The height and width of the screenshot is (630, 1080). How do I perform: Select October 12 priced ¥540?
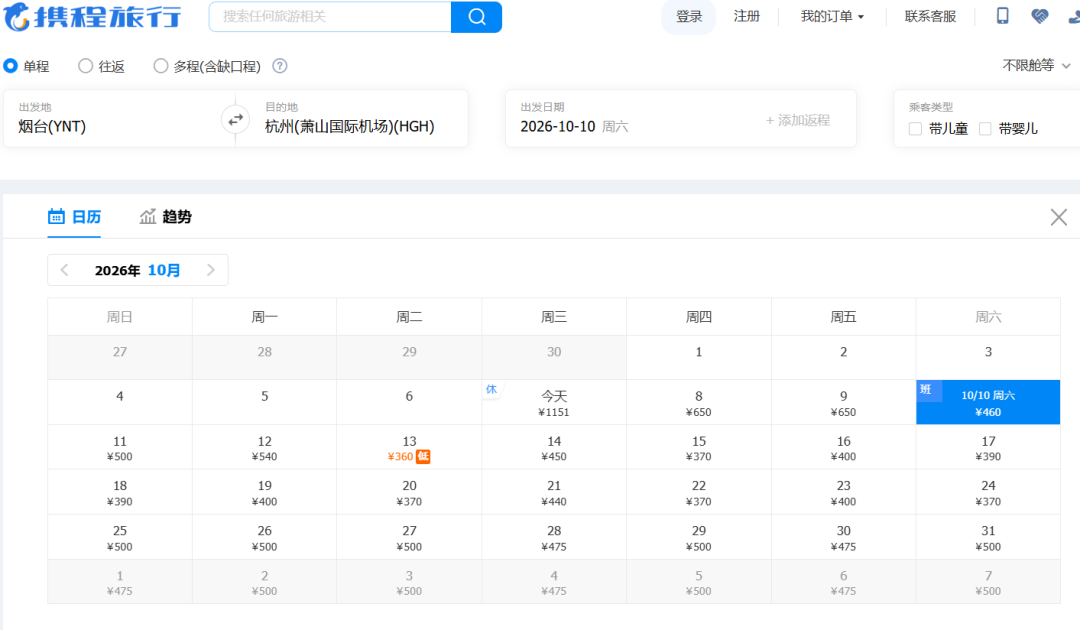pyautogui.click(x=264, y=448)
